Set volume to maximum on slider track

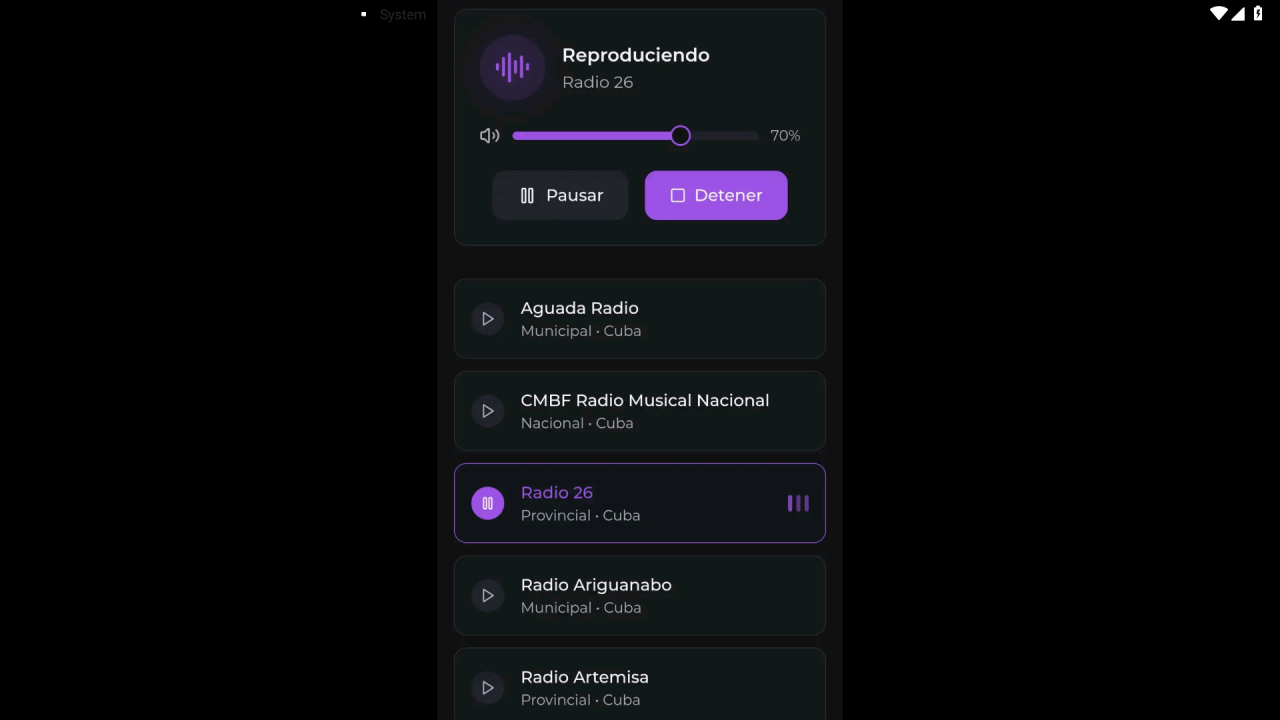756,136
